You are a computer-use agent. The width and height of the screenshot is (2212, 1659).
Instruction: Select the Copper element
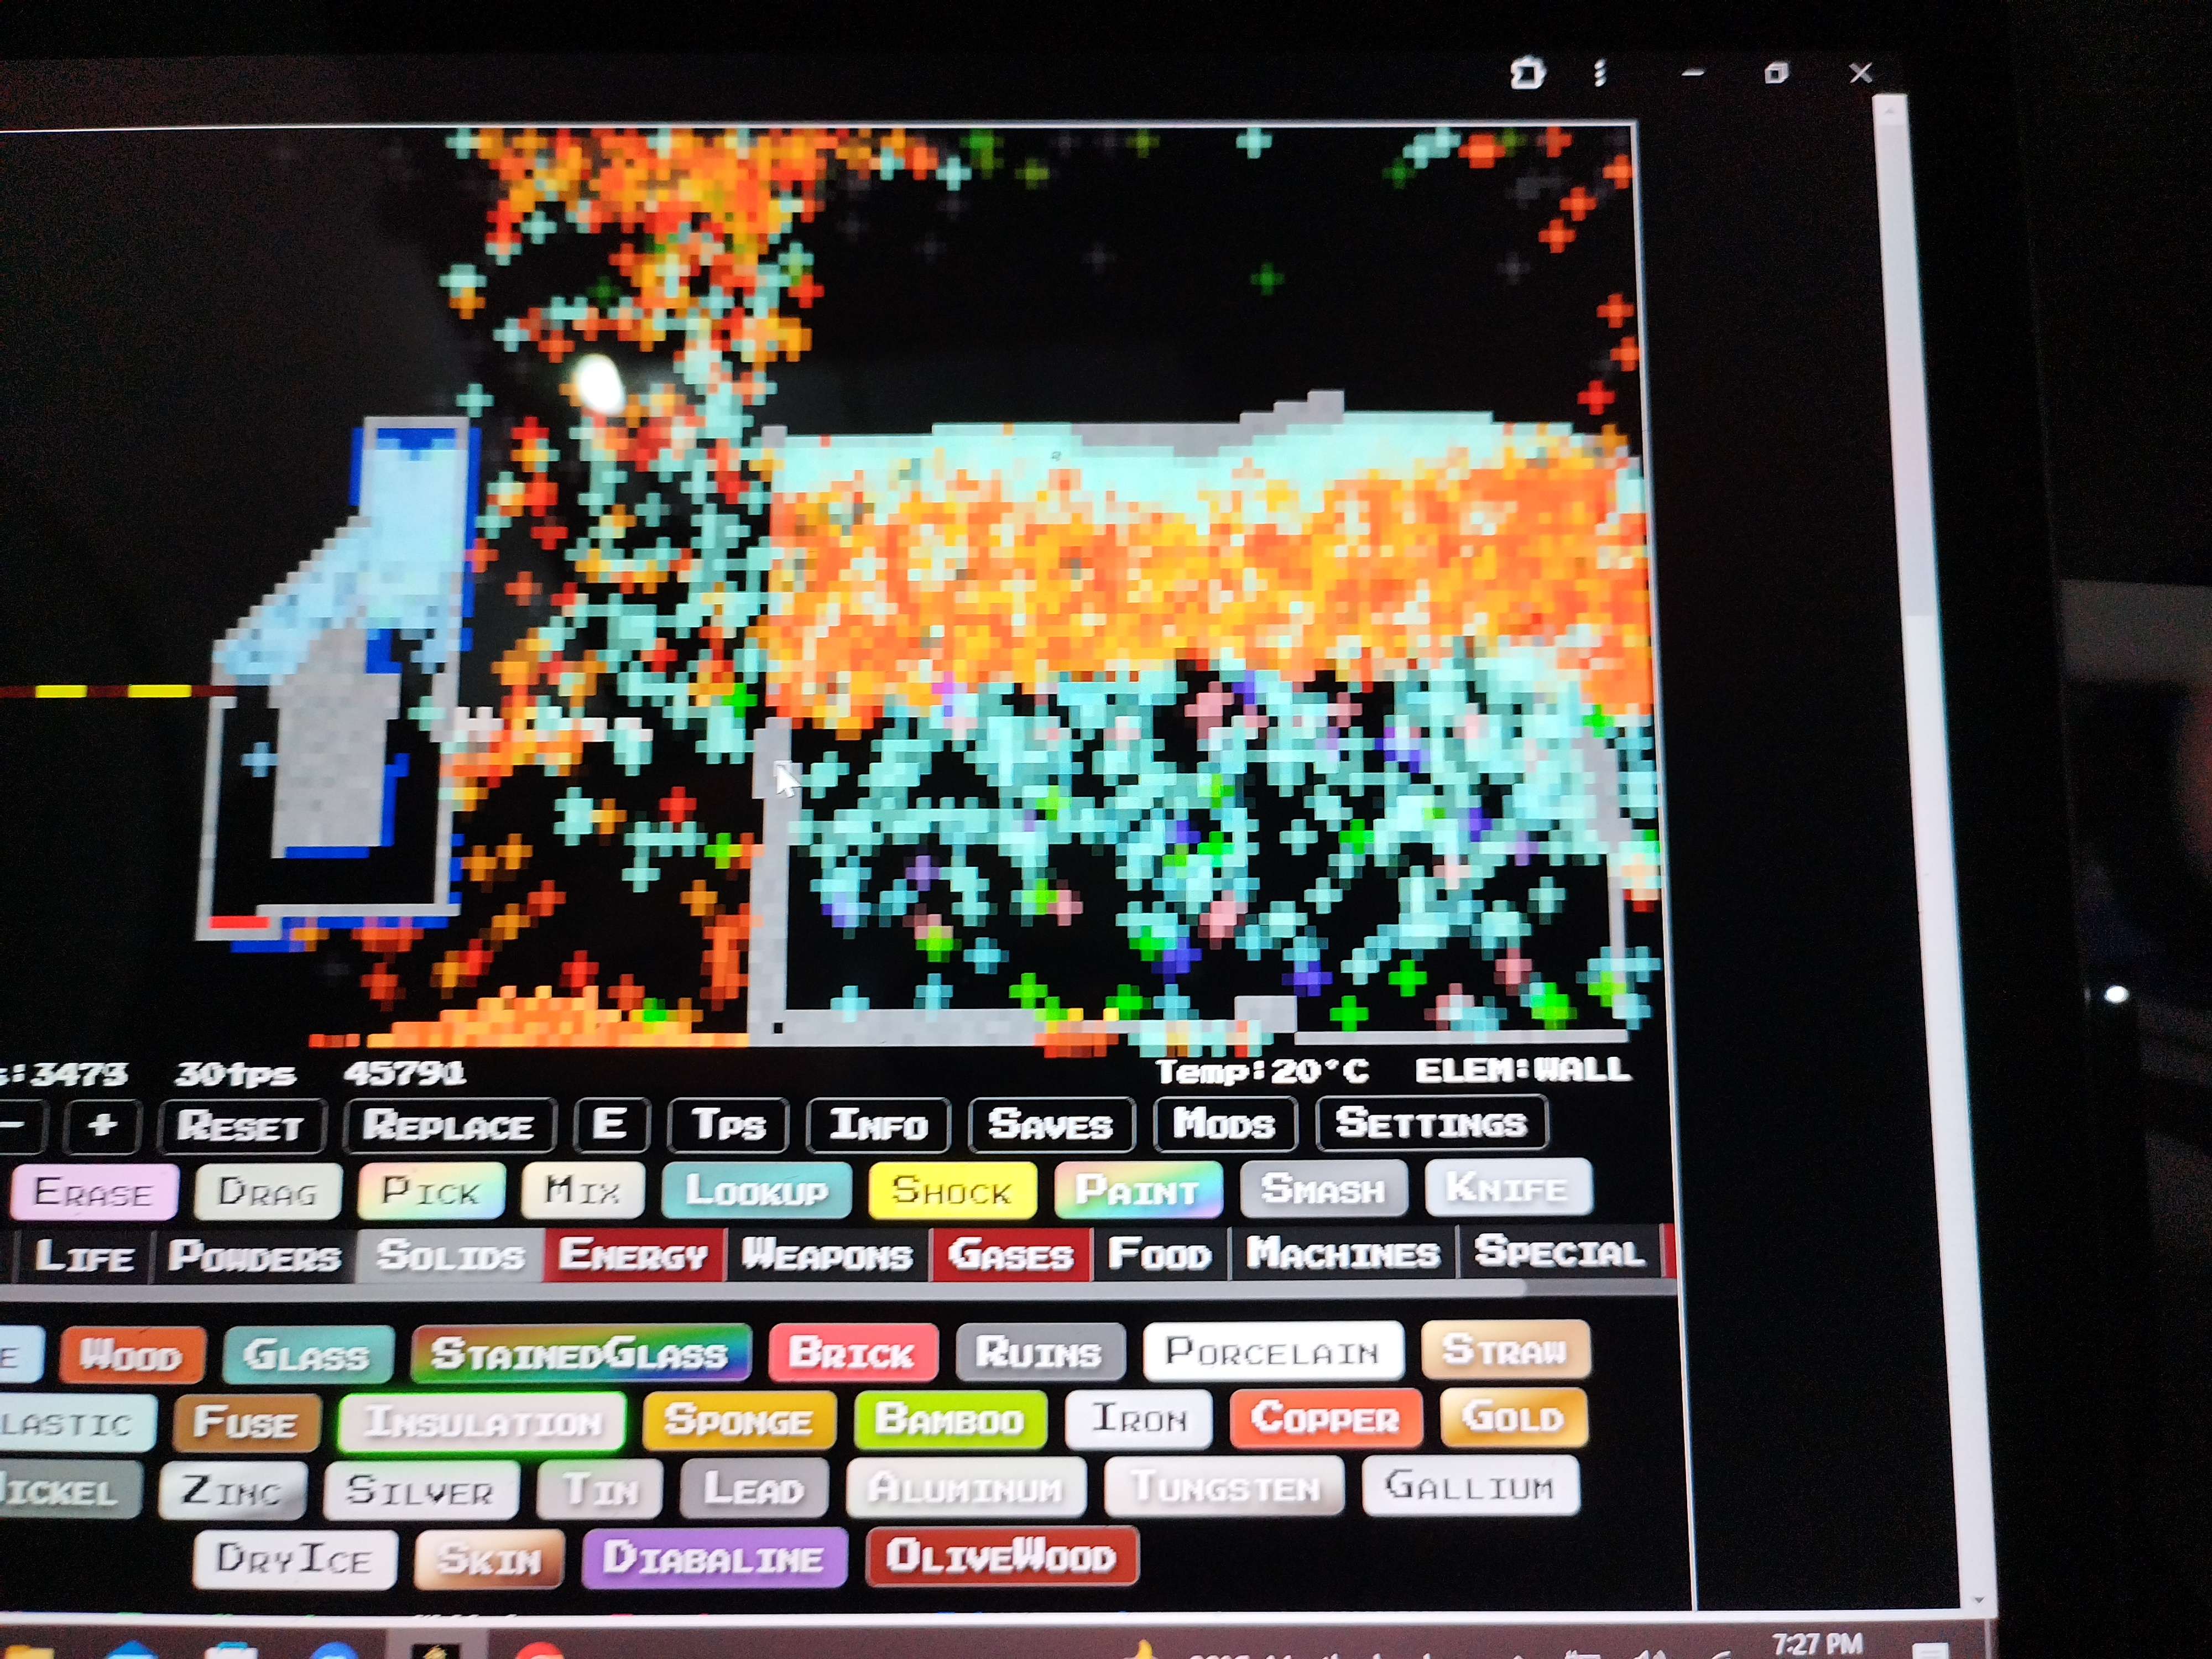pos(1325,1418)
